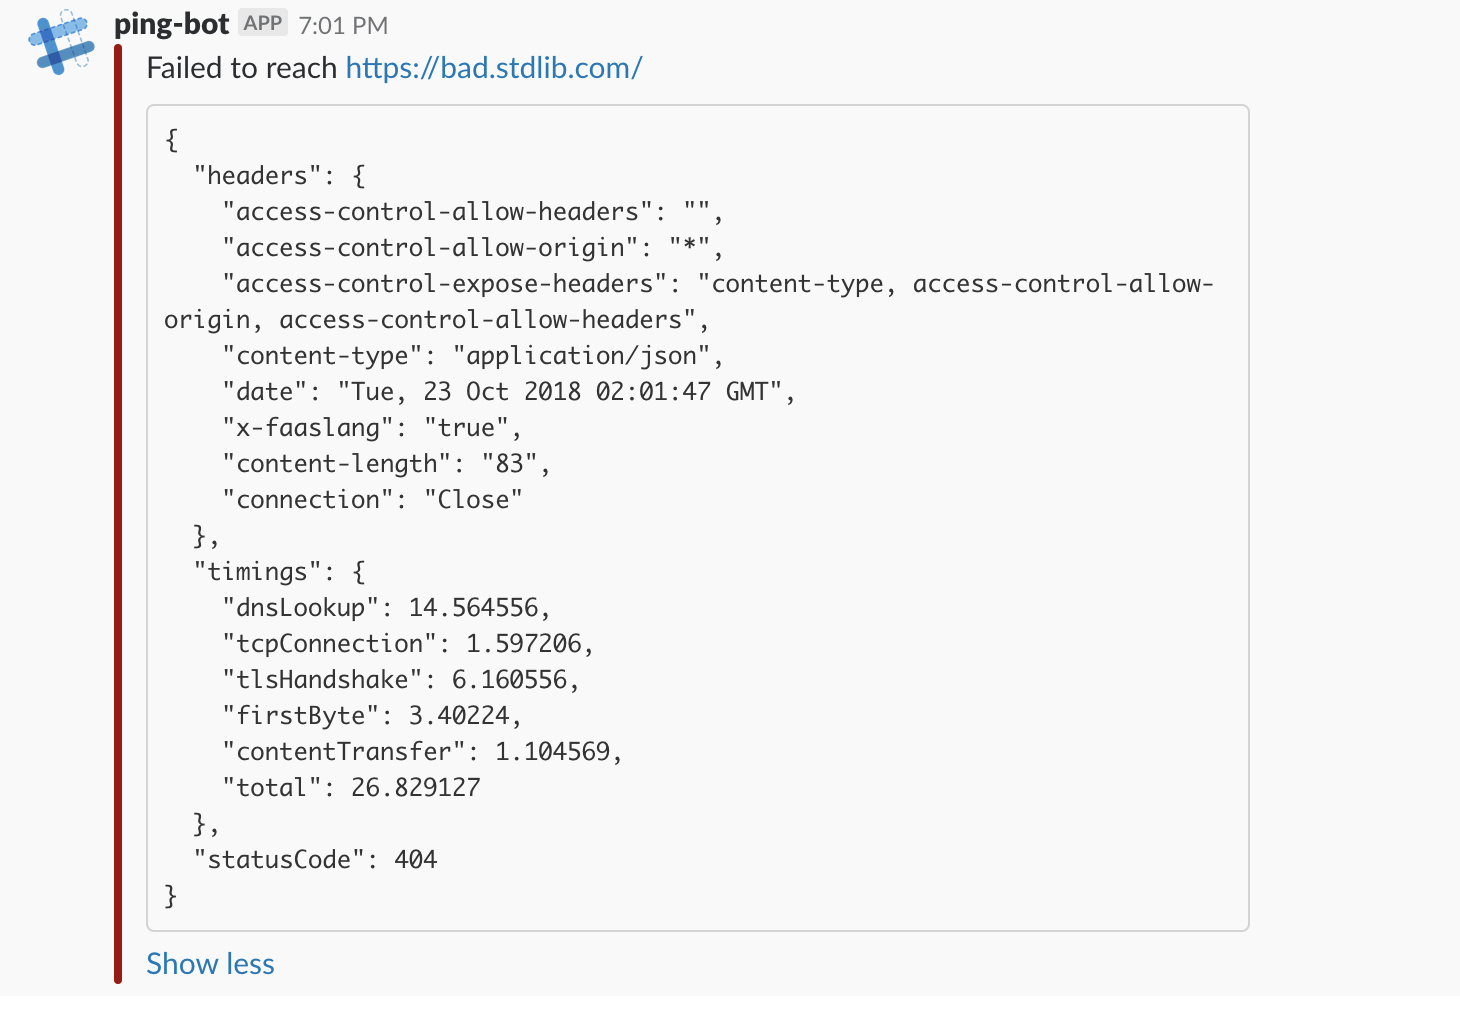Image resolution: width=1460 pixels, height=1012 pixels.
Task: Click the 7:01 PM message timestamp
Action: tap(343, 25)
